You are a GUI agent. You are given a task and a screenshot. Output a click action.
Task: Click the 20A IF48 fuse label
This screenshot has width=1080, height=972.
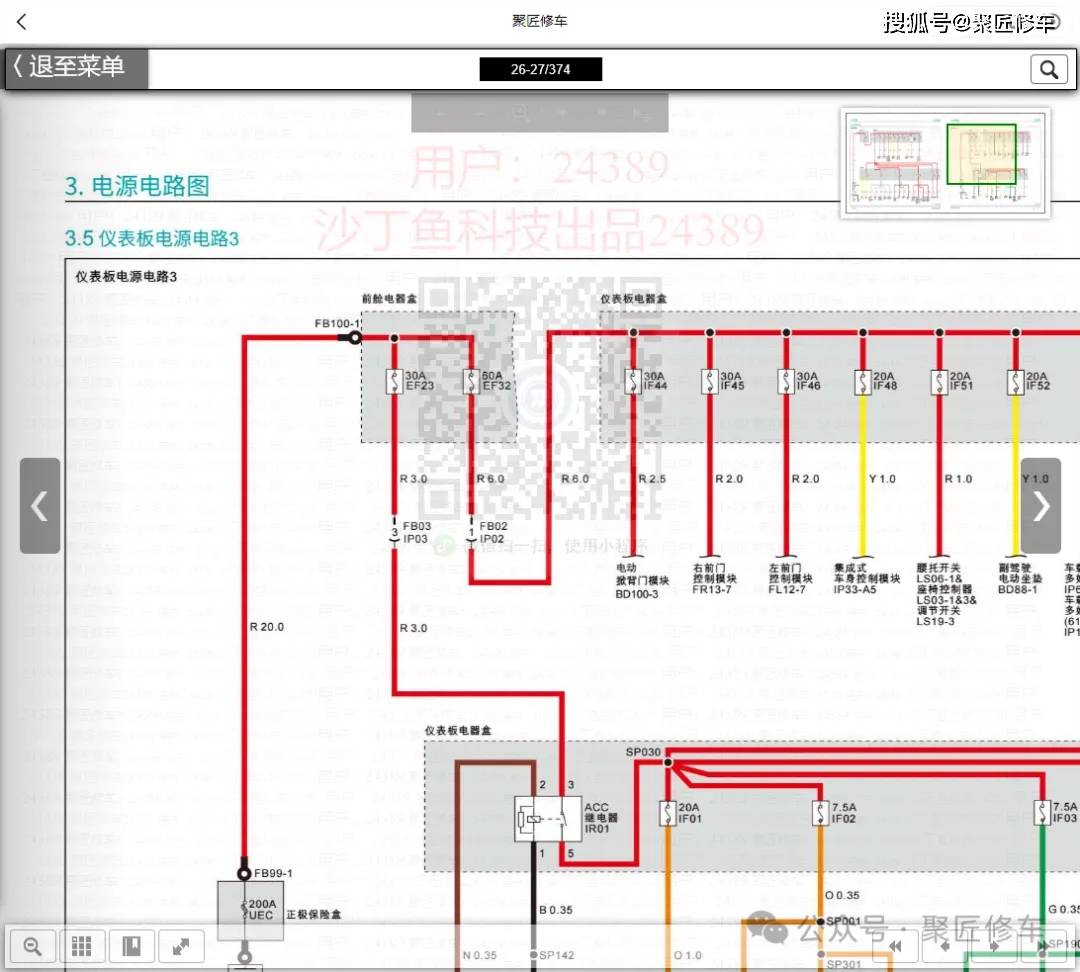pos(884,381)
